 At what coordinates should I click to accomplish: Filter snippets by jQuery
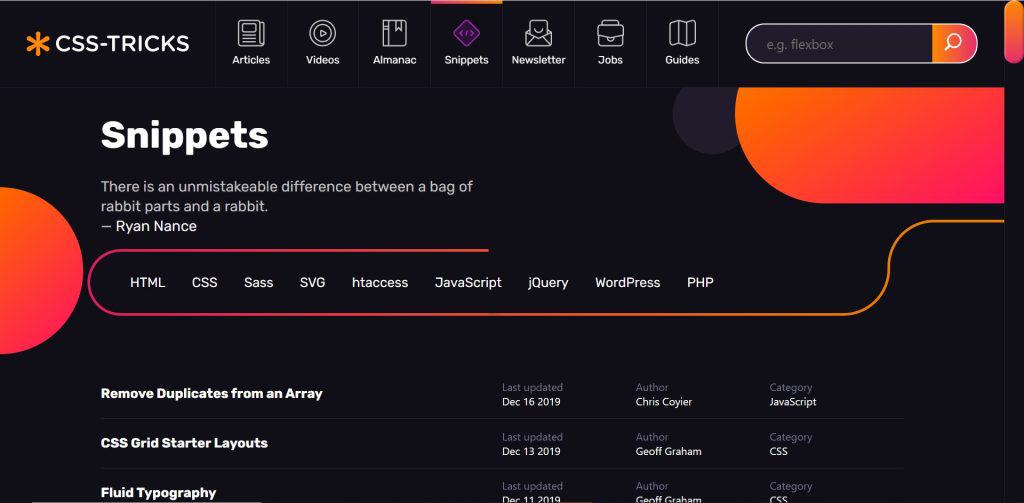548,283
